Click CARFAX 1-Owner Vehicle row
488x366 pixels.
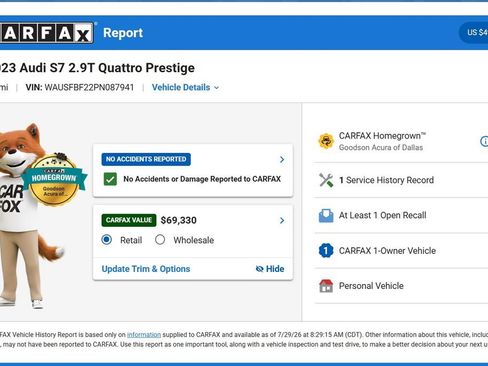pyautogui.click(x=401, y=251)
